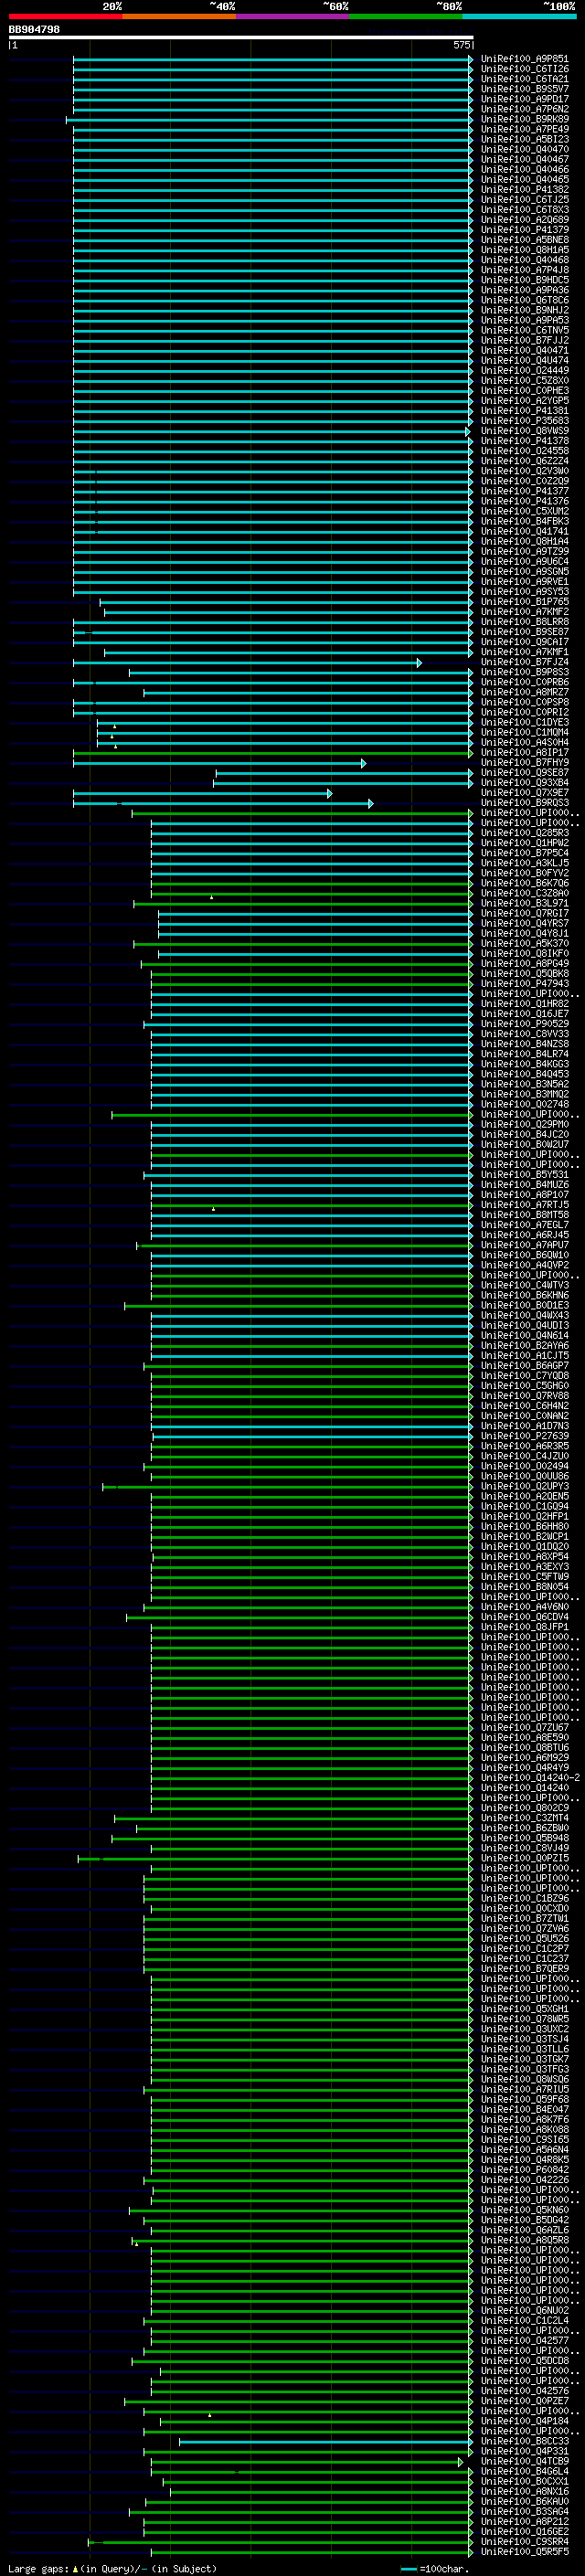Click the query end position label 575
585x2576 pixels.
click(461, 45)
